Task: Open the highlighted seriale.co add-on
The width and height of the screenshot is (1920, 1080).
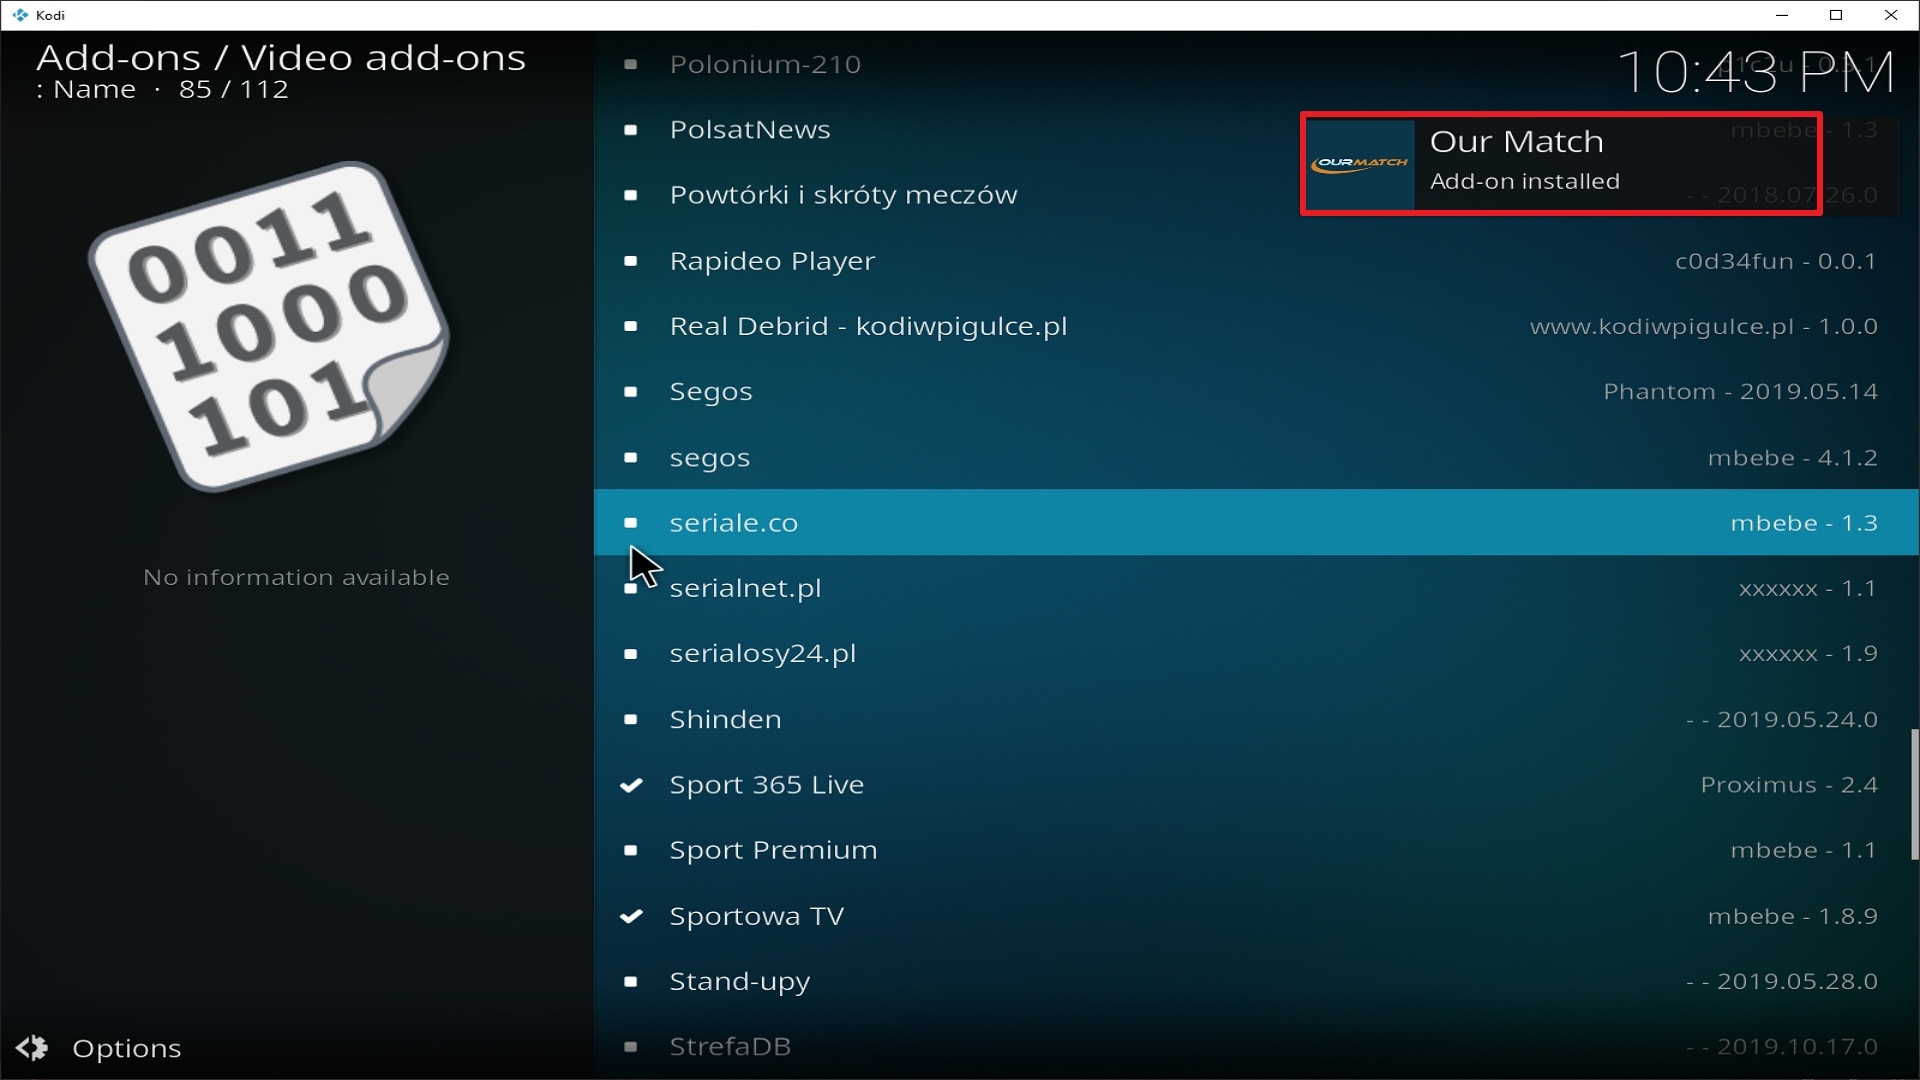Action: tap(1256, 522)
